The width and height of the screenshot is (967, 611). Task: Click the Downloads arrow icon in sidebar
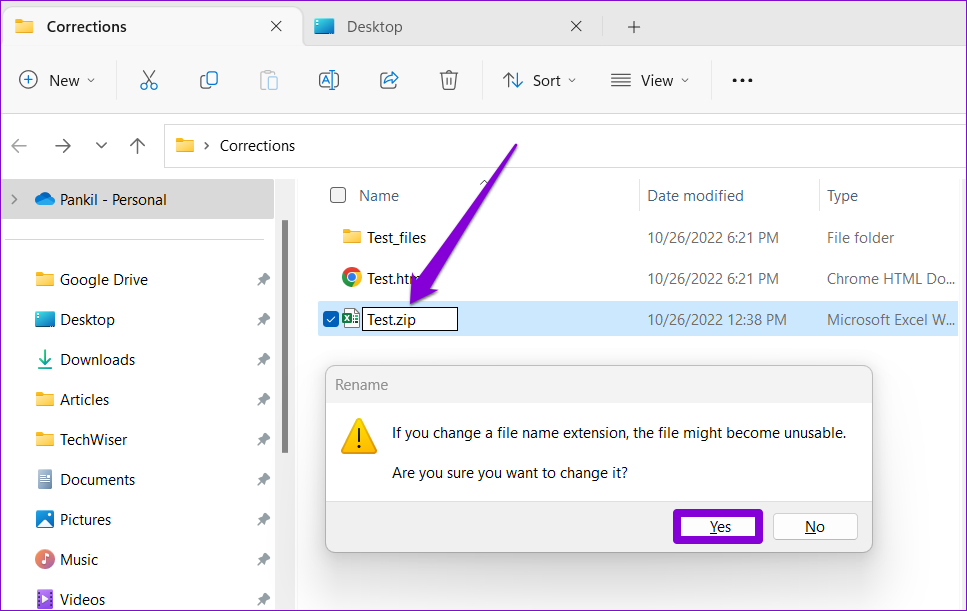click(44, 359)
